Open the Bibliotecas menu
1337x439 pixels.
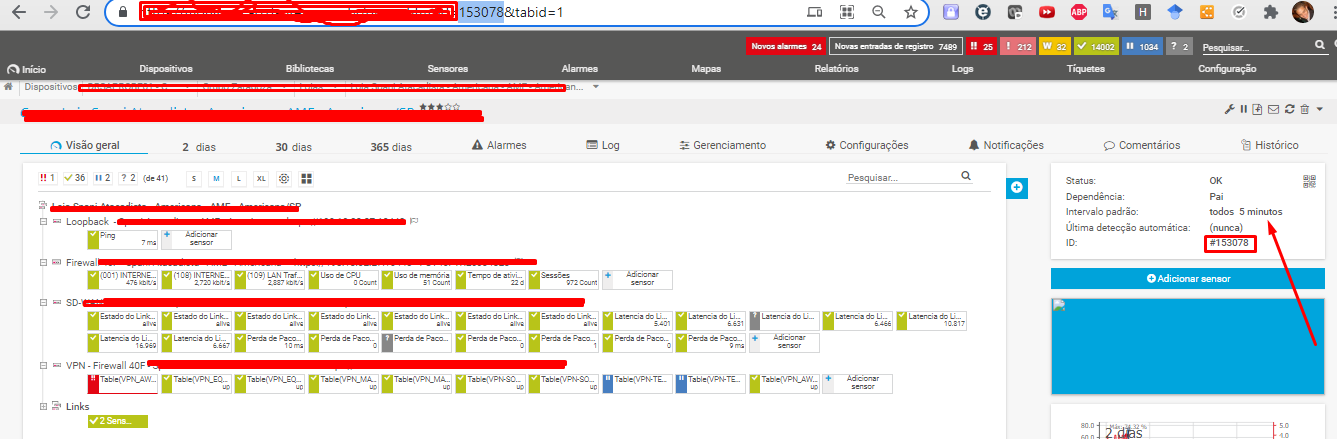coord(309,69)
